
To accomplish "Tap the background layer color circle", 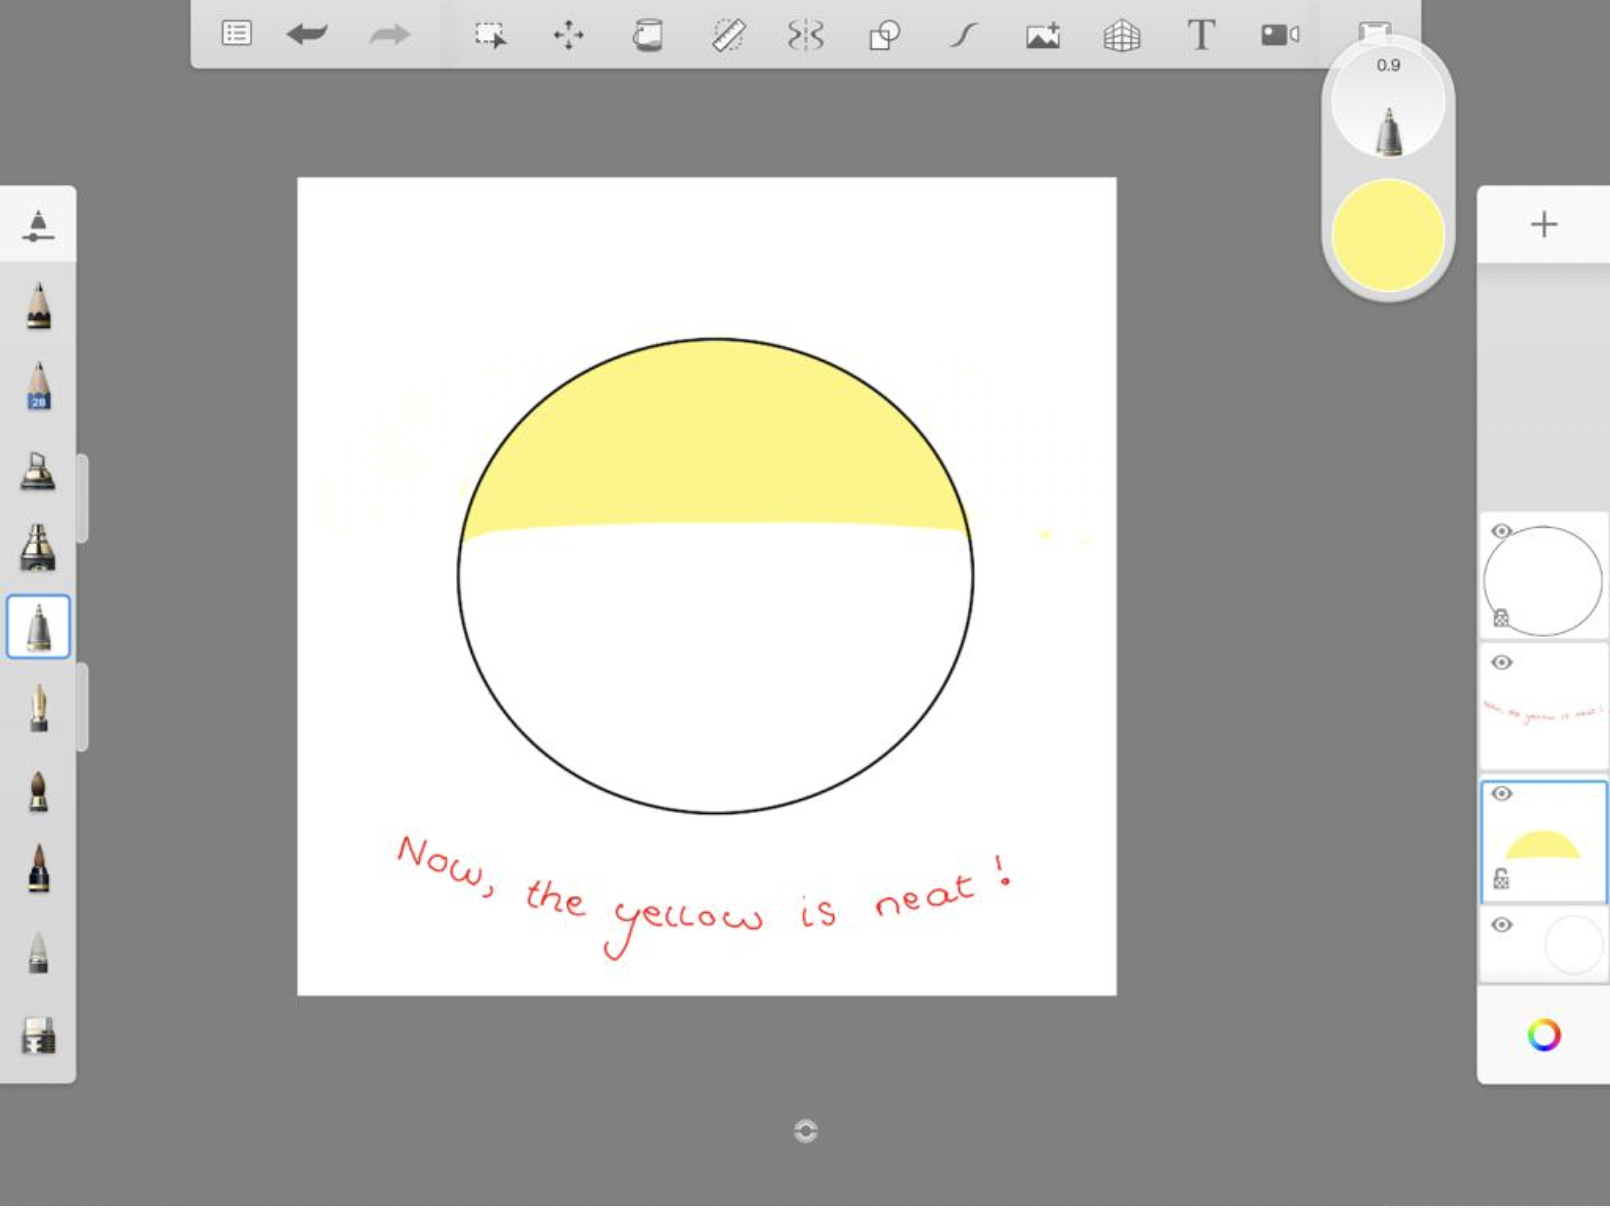I will coord(1574,943).
